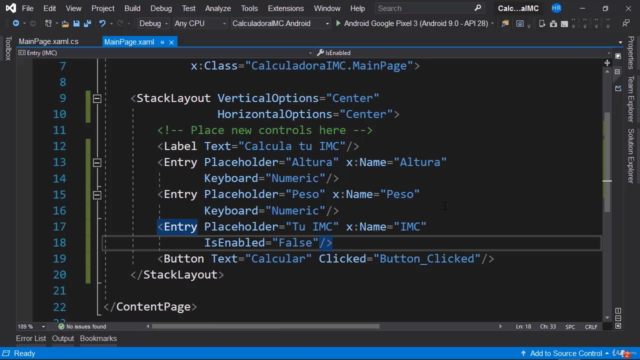Open the Device Manager toolbar icon
This screenshot has height=360, width=640.
(x=542, y=24)
